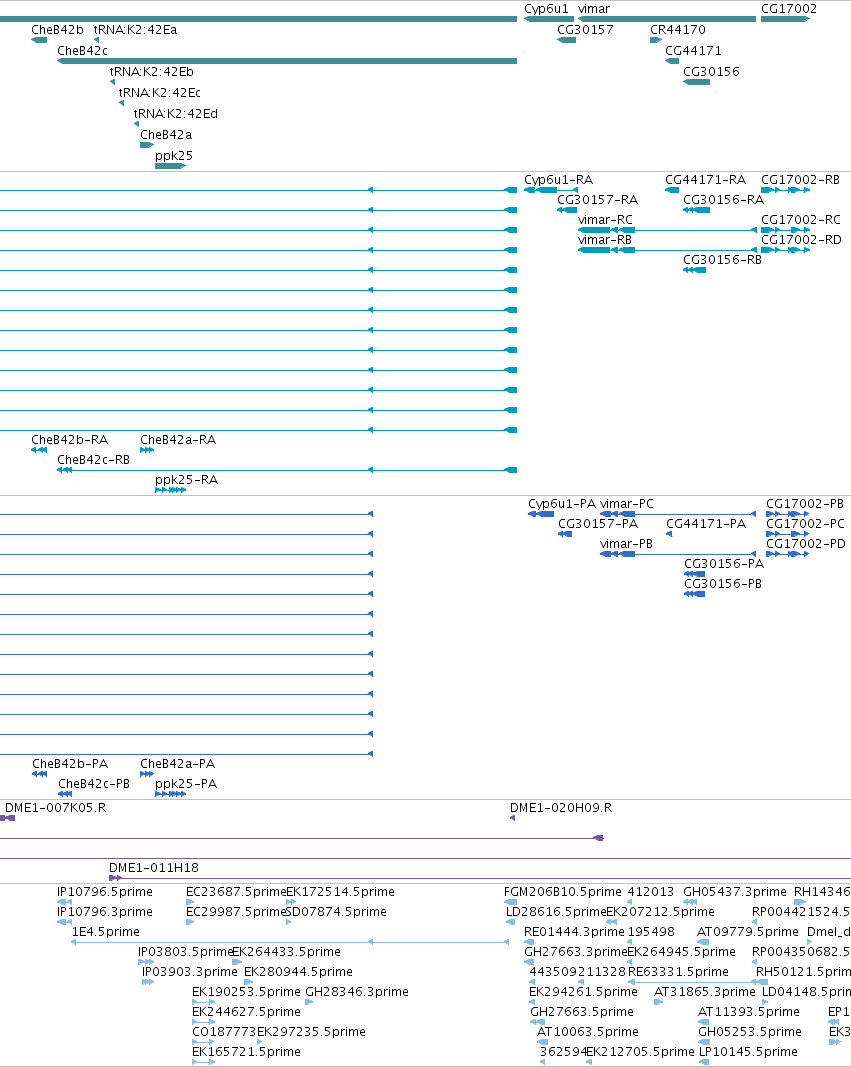The image size is (851, 1067).
Task: Select the CG17002-PC protein label
Action: [x=805, y=524]
